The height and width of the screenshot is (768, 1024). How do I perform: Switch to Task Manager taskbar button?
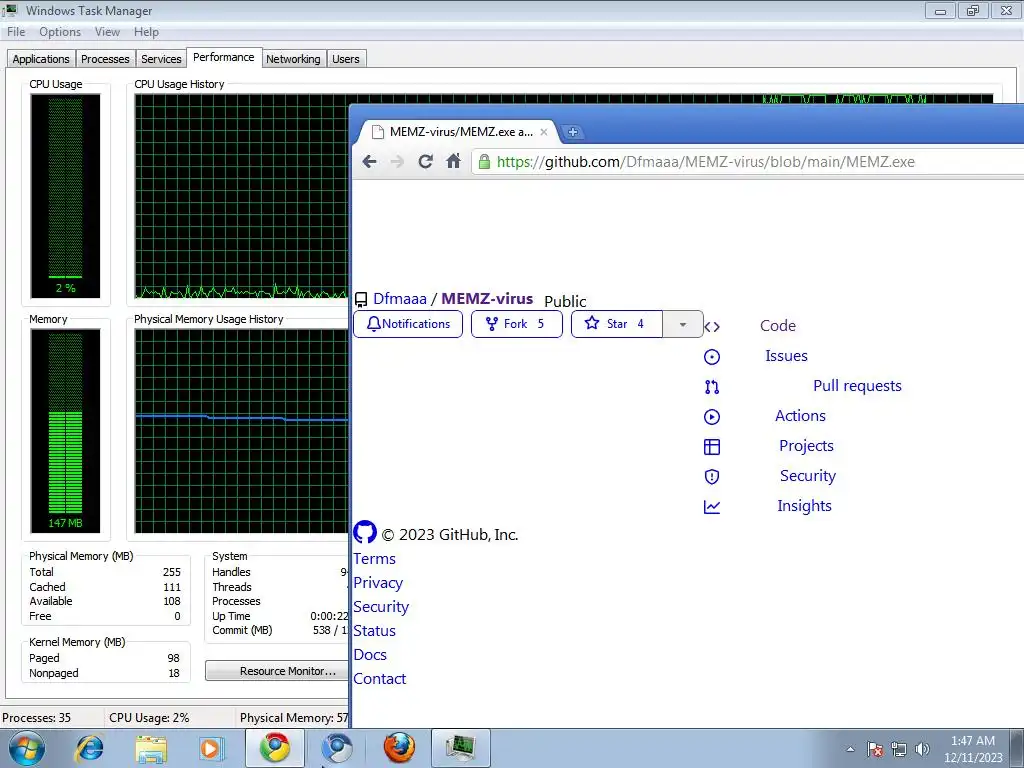coord(461,748)
